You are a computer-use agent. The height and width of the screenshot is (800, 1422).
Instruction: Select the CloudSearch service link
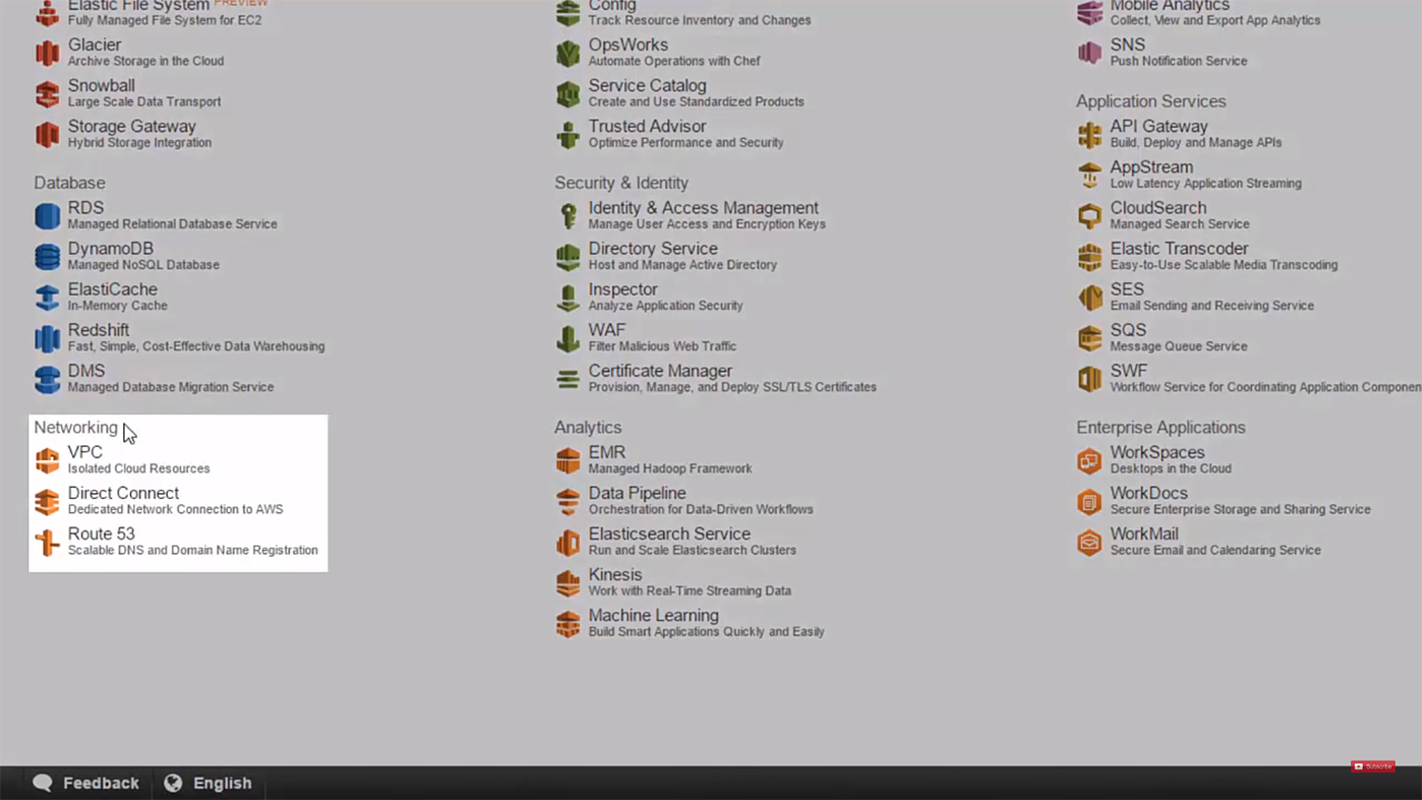click(x=1158, y=208)
